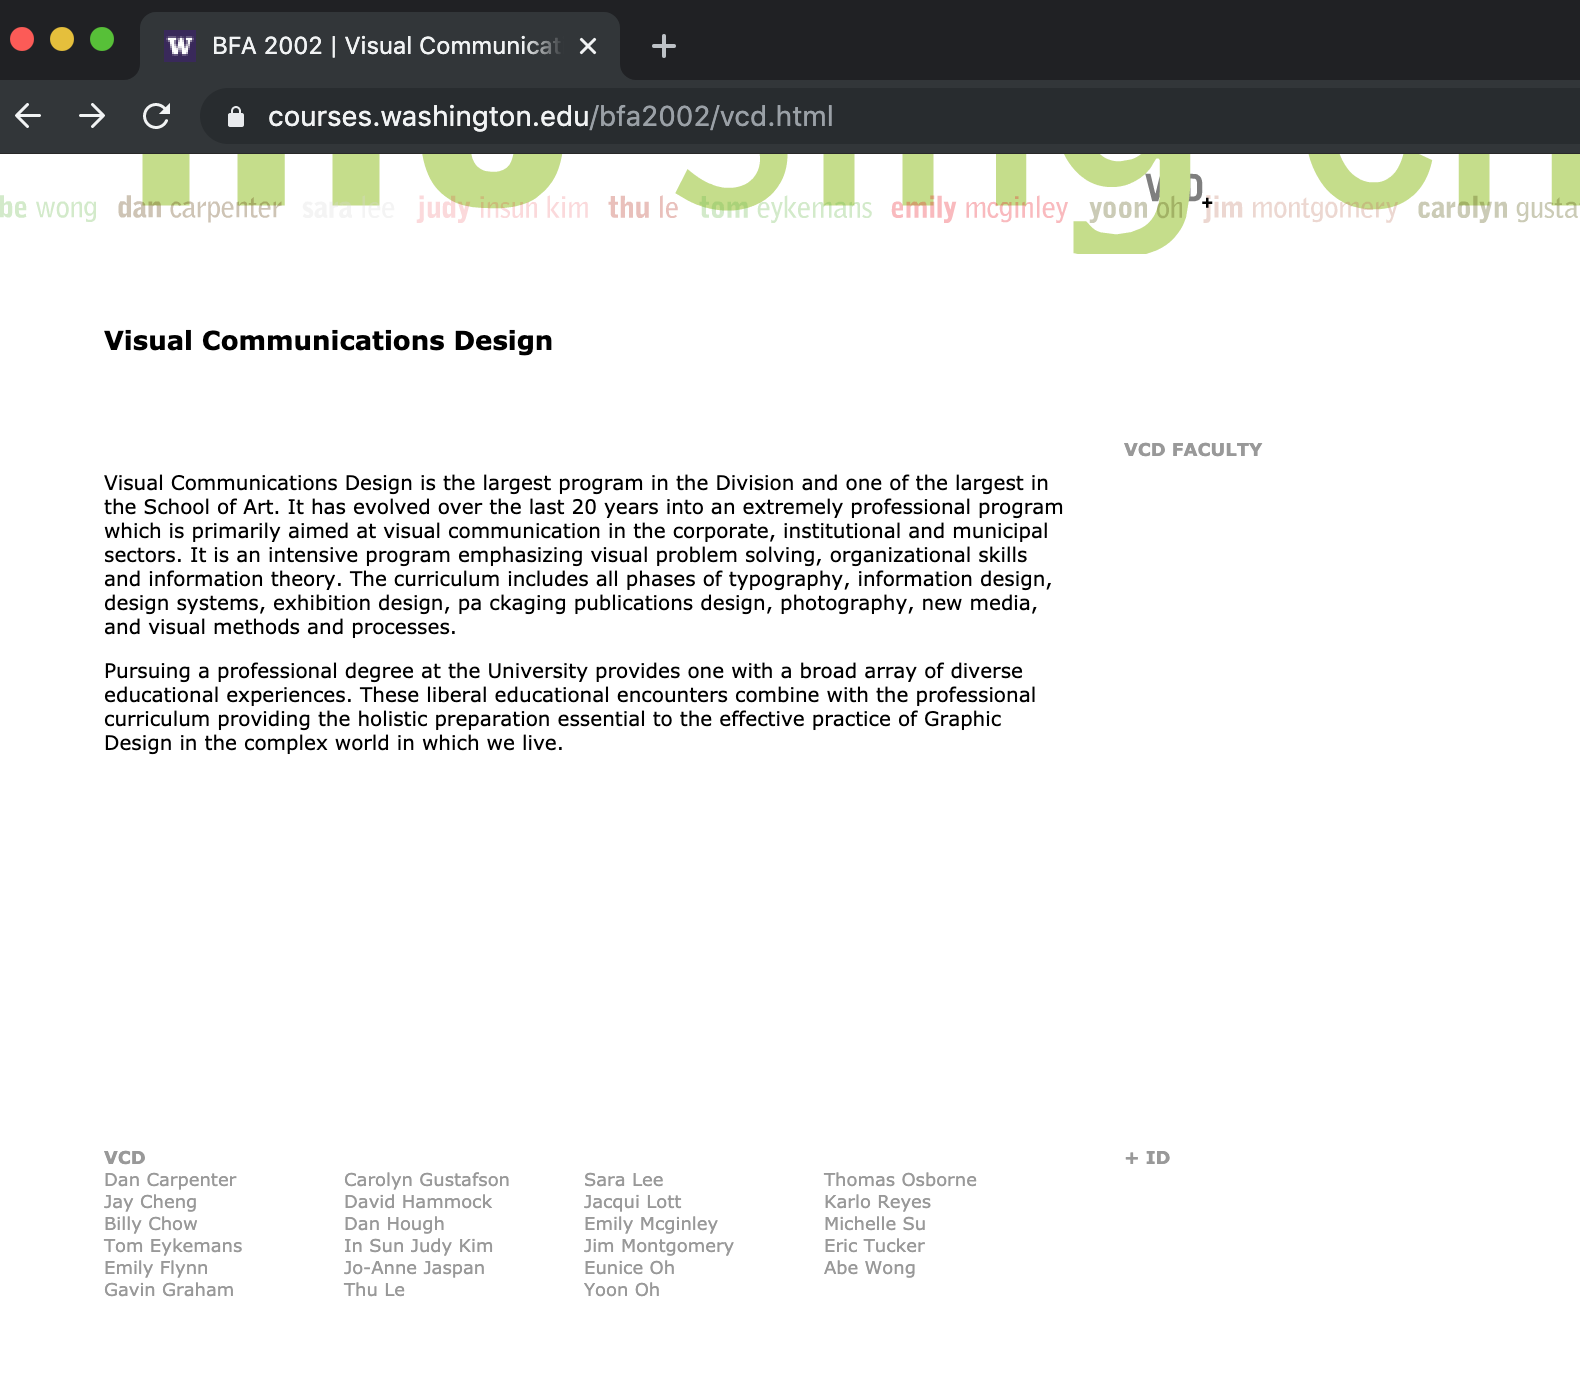Click 'emily mcginley' in the banner
Image resolution: width=1580 pixels, height=1380 pixels.
pyautogui.click(x=979, y=208)
